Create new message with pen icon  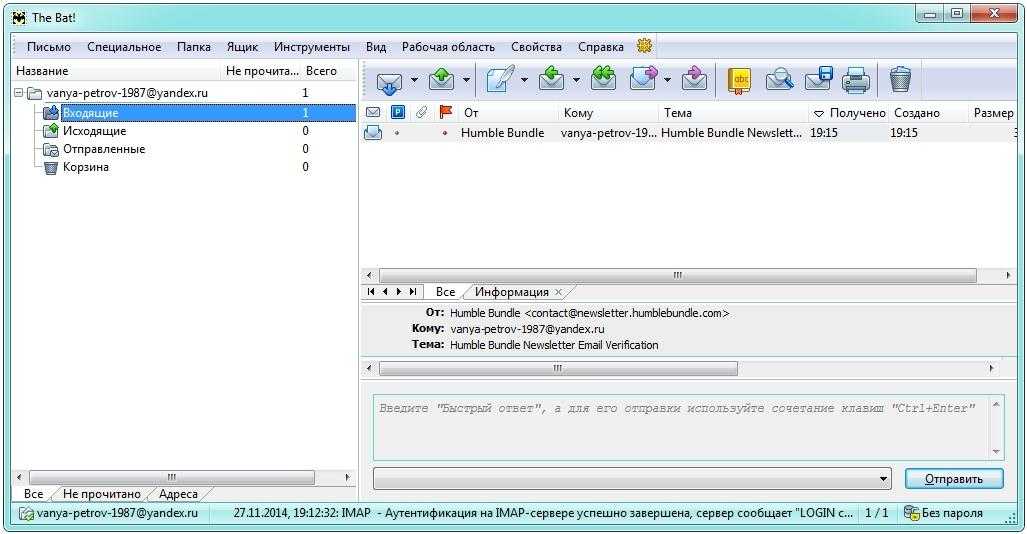[499, 79]
